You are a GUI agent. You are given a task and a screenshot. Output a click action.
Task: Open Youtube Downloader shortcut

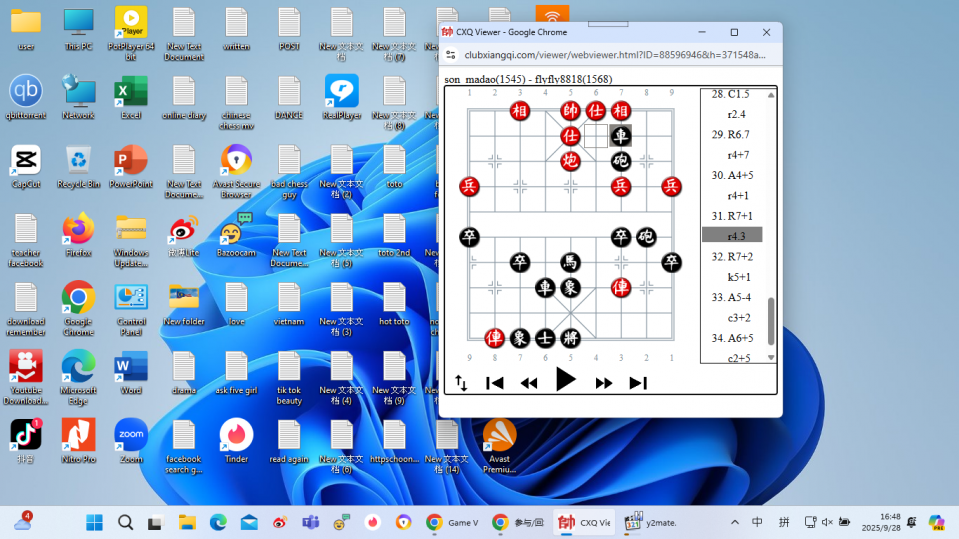[x=26, y=377]
